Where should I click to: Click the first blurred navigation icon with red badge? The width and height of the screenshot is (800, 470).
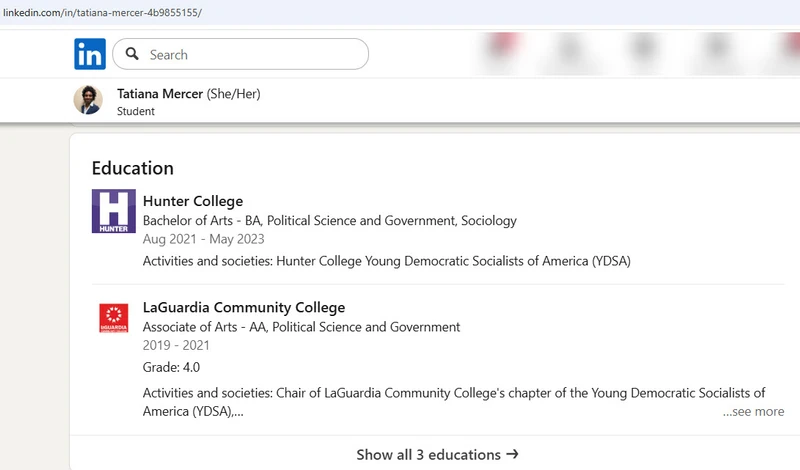tap(505, 52)
